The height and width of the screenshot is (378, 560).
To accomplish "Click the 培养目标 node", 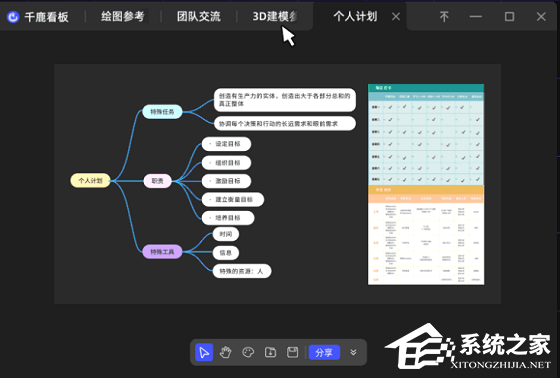I will [228, 218].
